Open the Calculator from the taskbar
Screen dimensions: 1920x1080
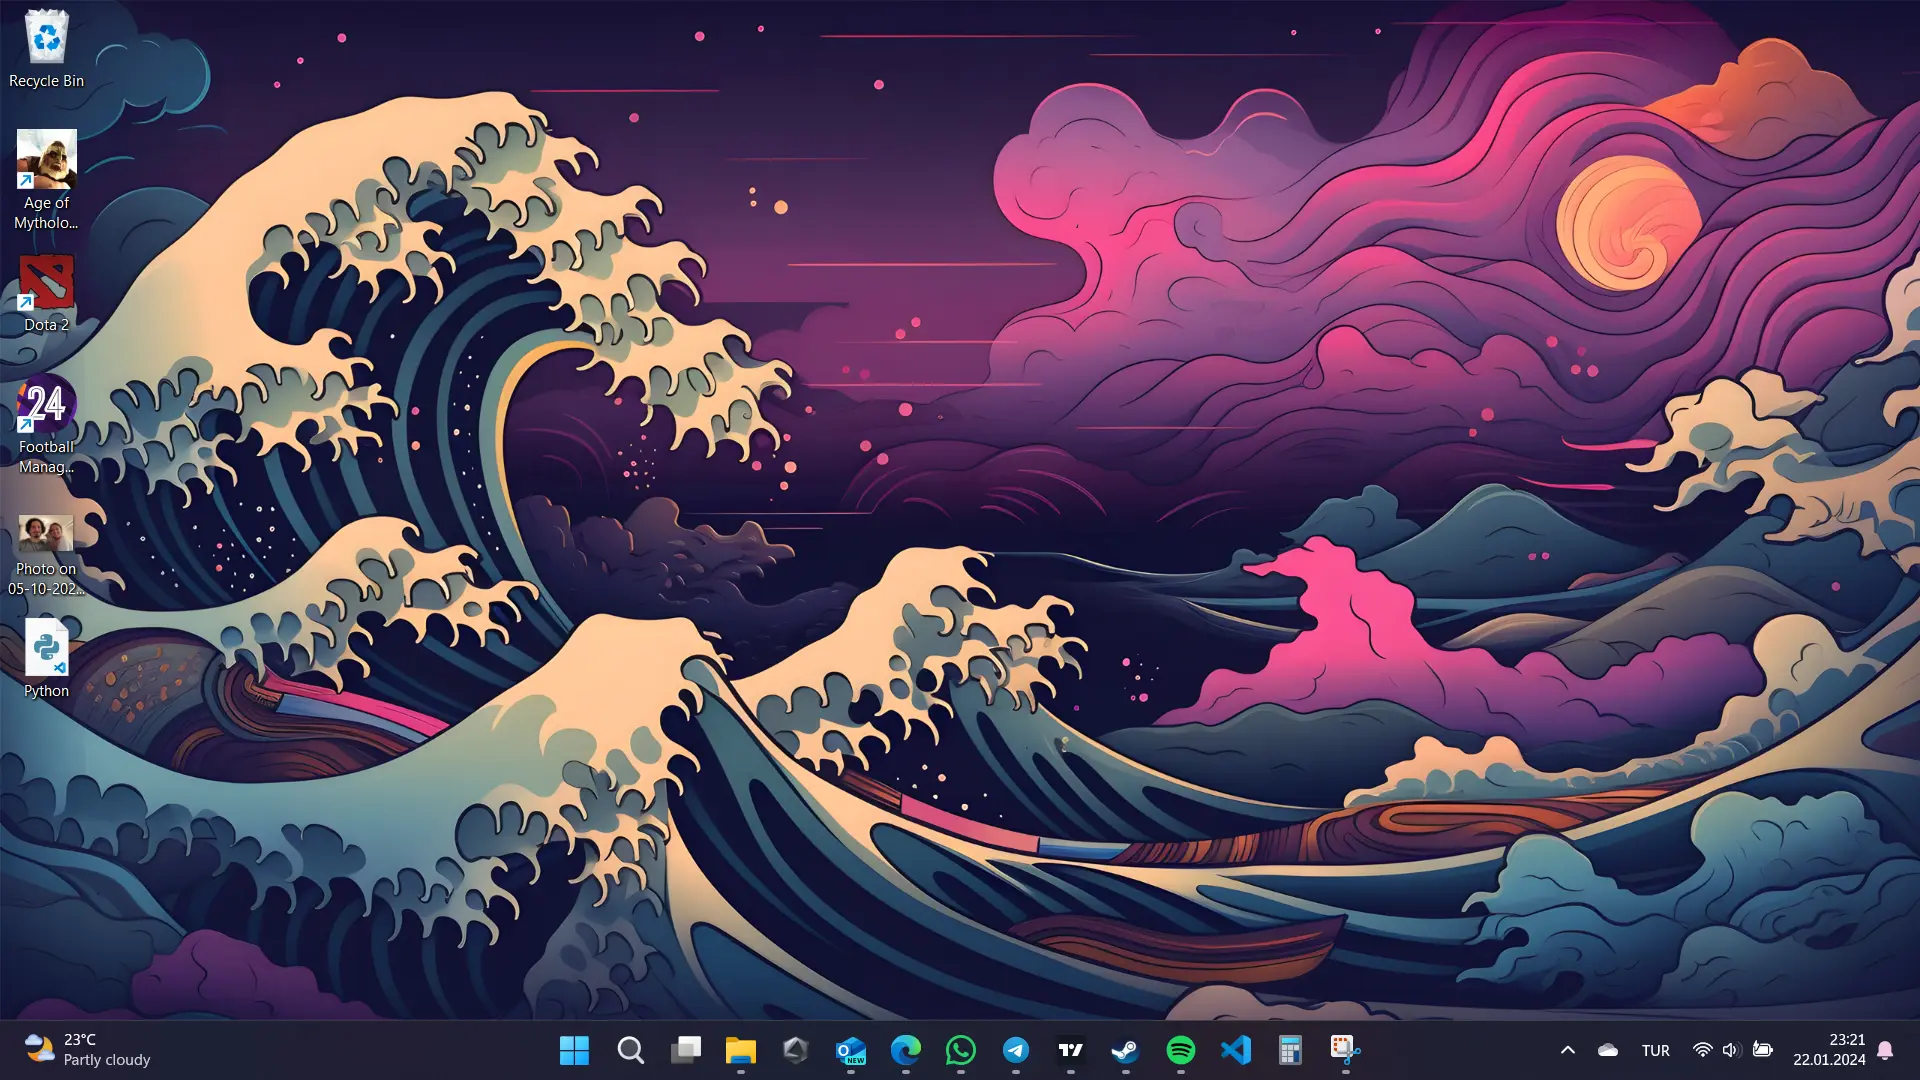(x=1291, y=1050)
